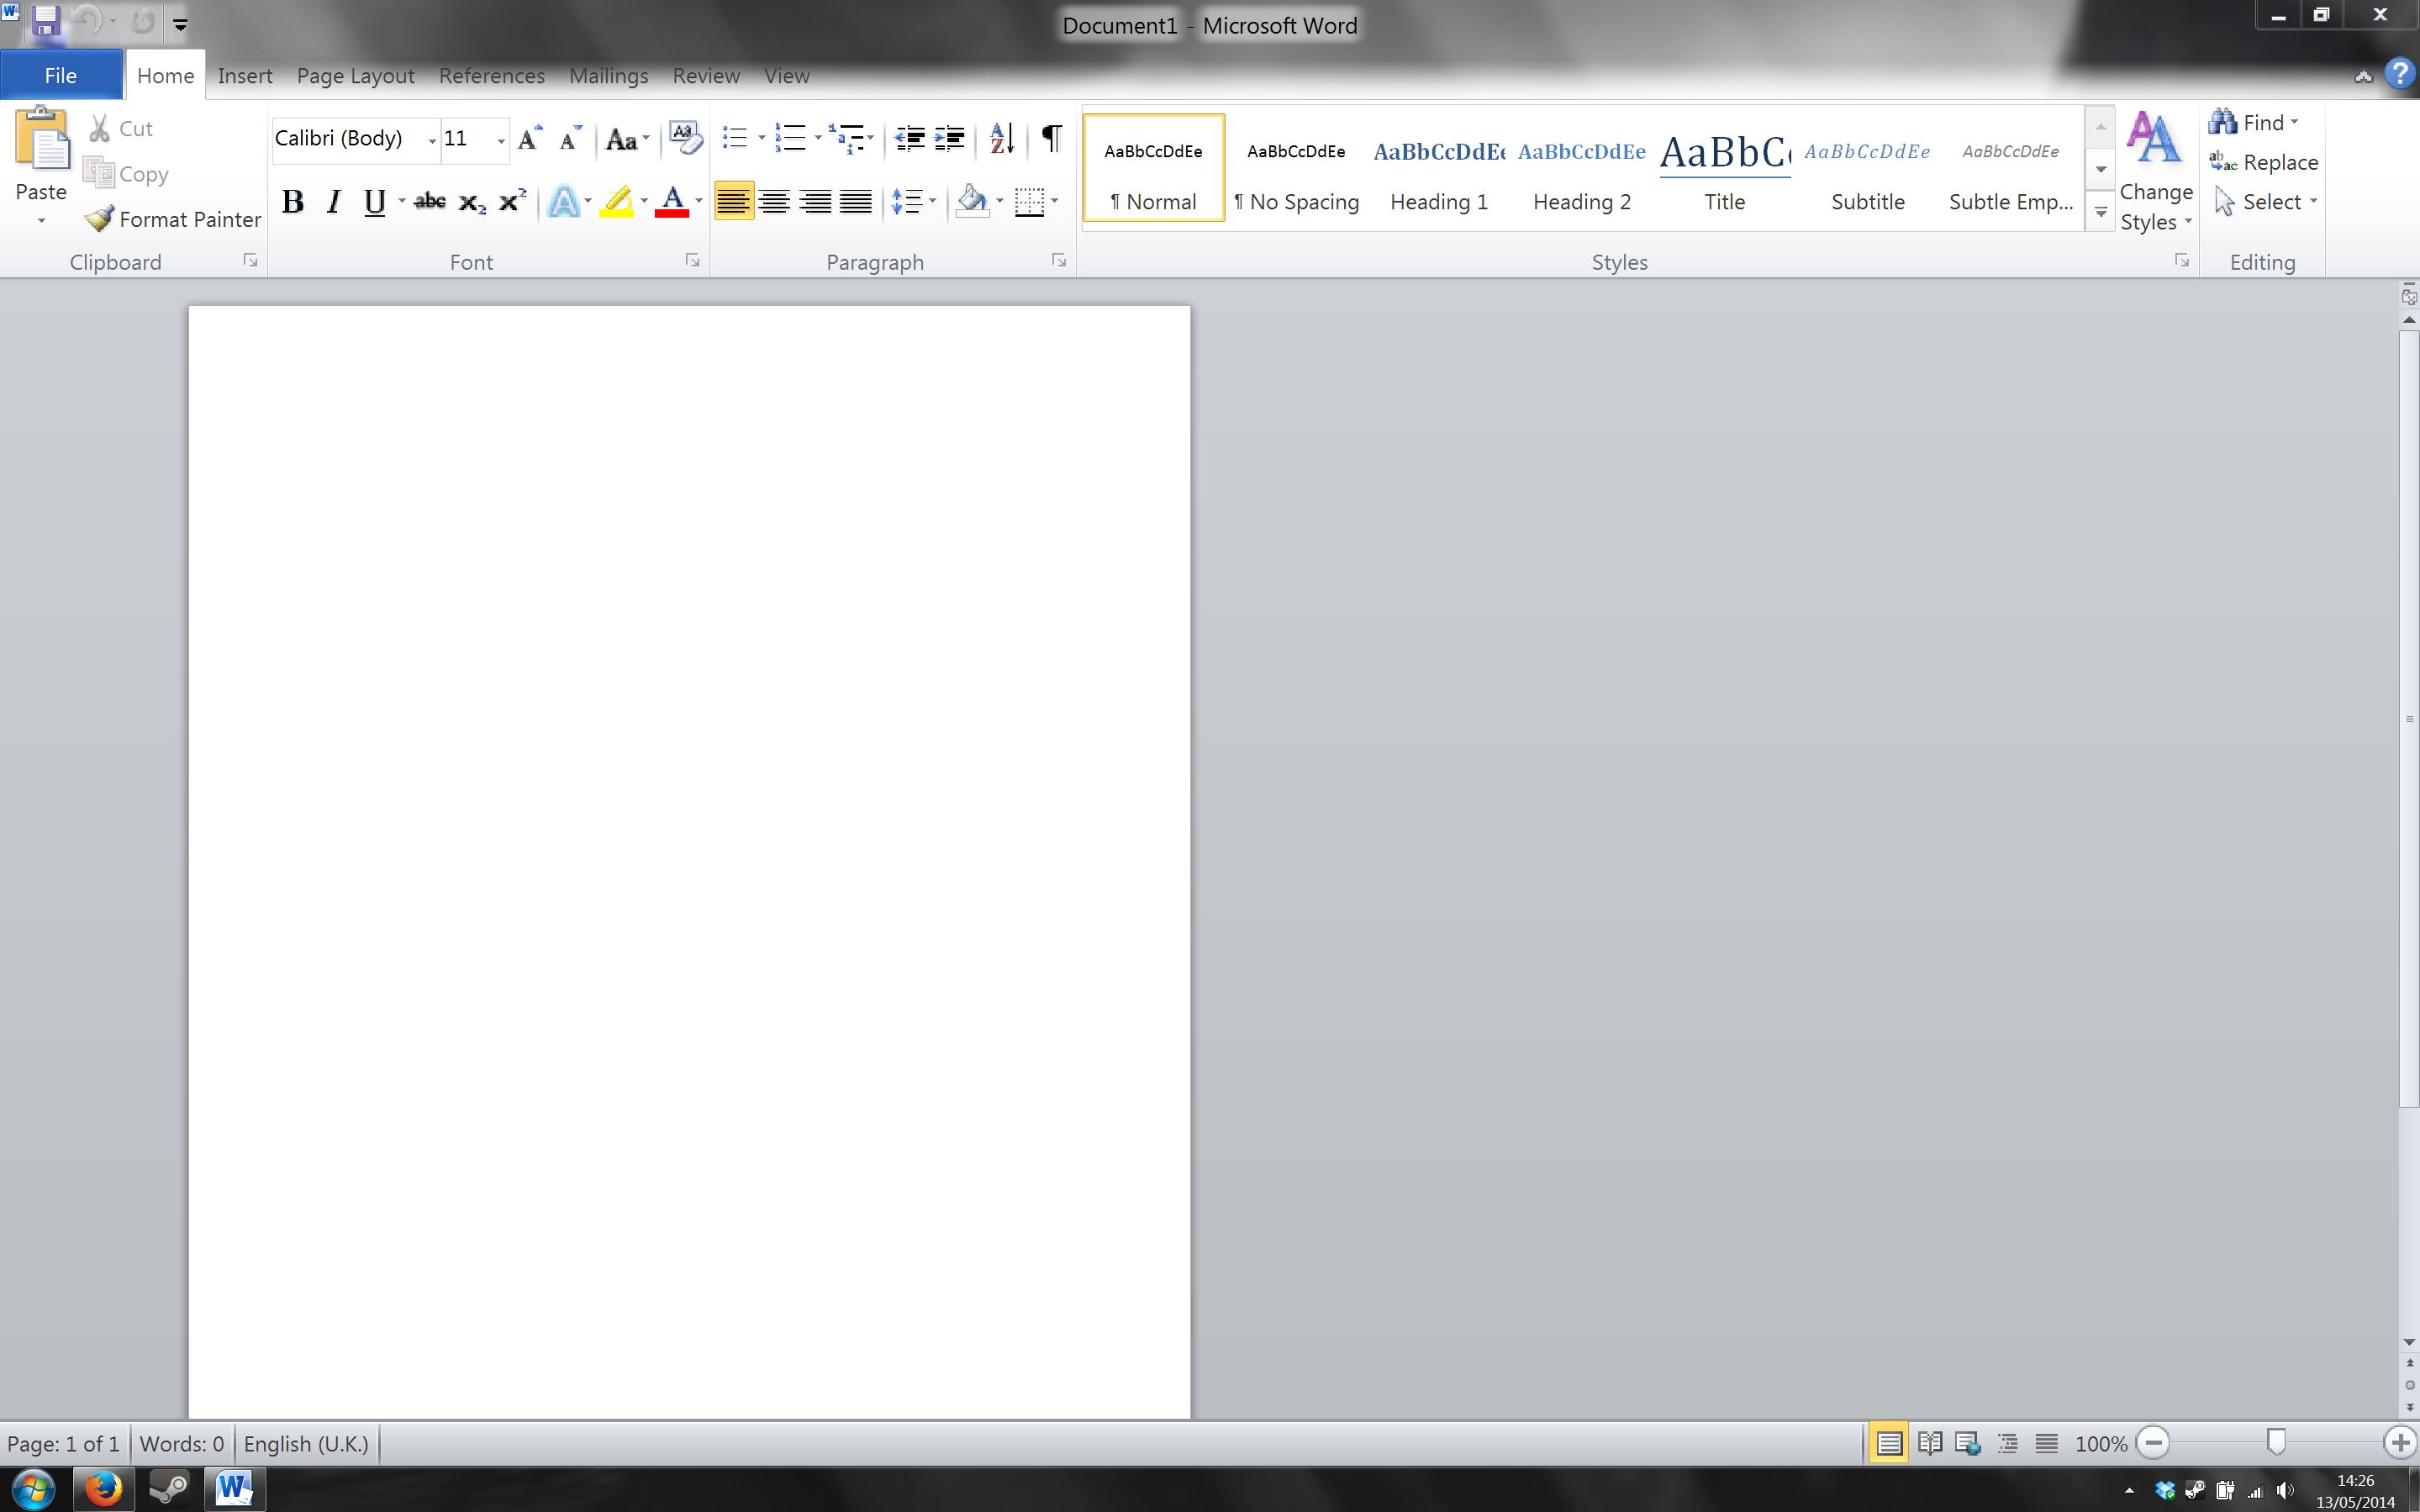Switch to Draft view icon
The height and width of the screenshot is (1512, 2420).
[x=2047, y=1443]
